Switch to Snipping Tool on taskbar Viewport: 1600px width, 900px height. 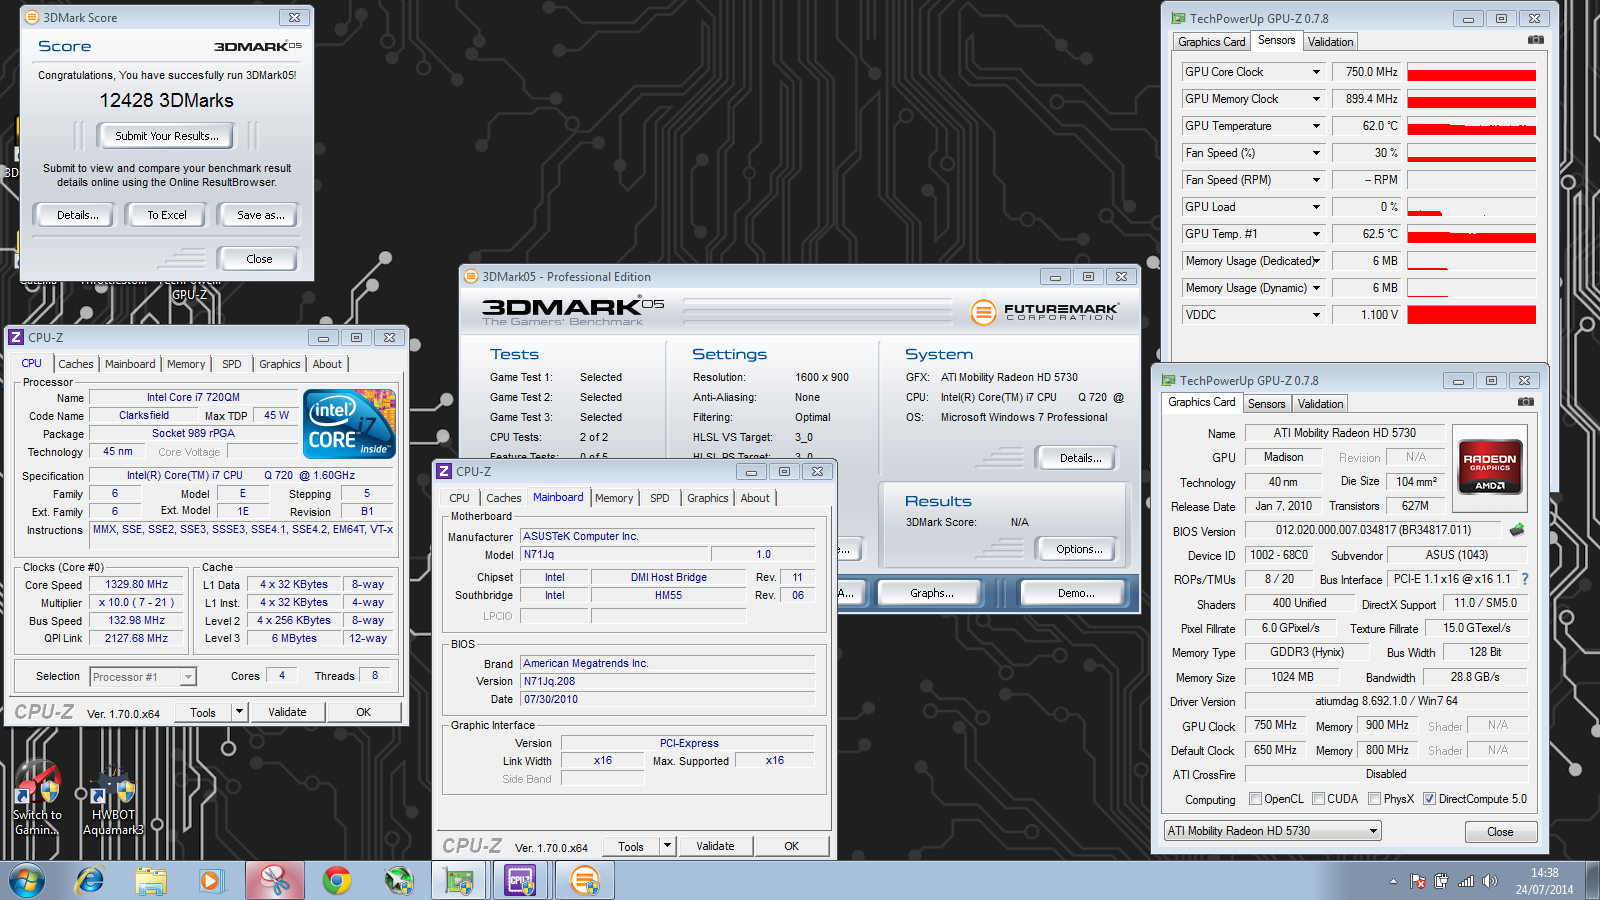click(274, 881)
